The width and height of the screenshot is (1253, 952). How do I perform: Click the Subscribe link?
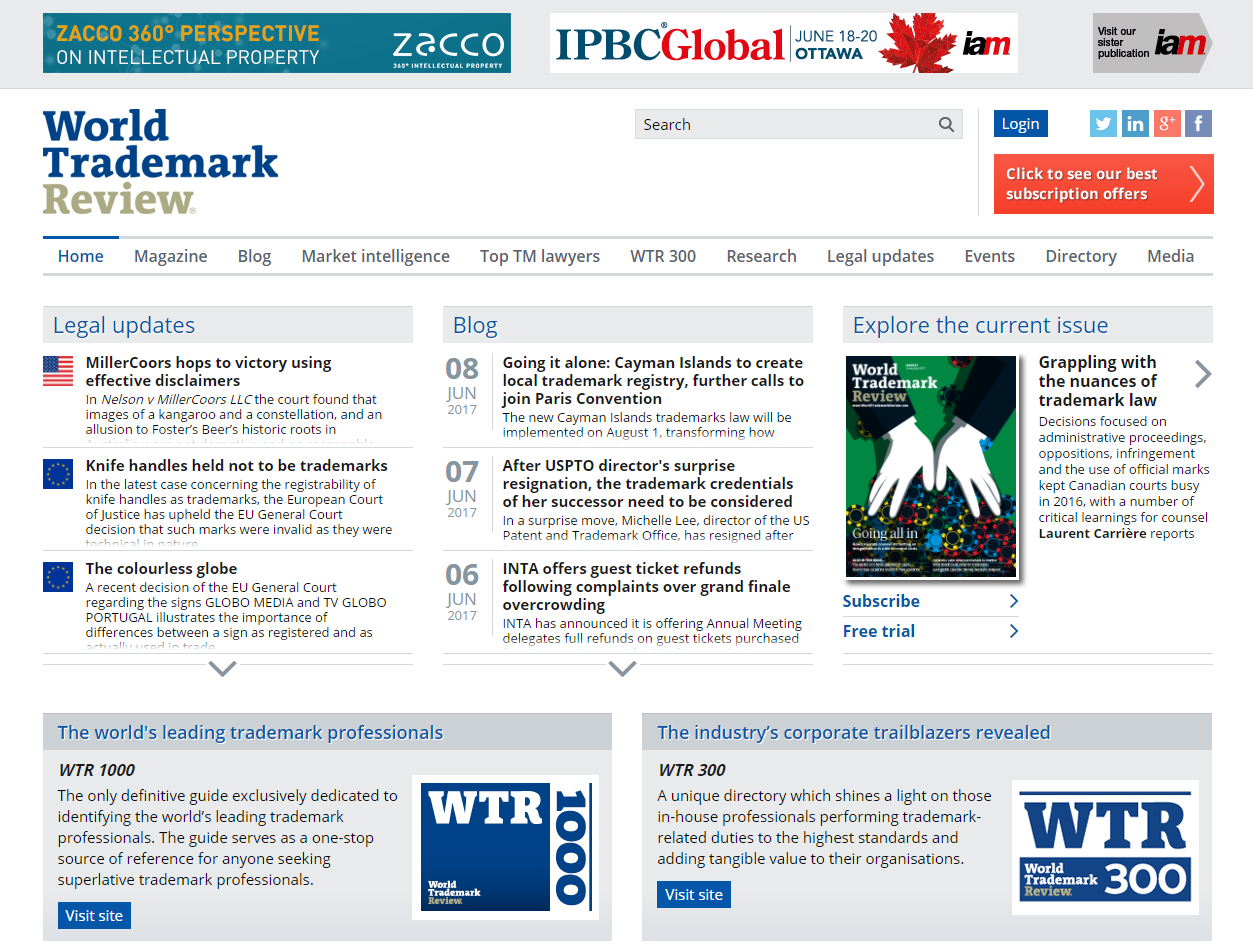tap(881, 601)
